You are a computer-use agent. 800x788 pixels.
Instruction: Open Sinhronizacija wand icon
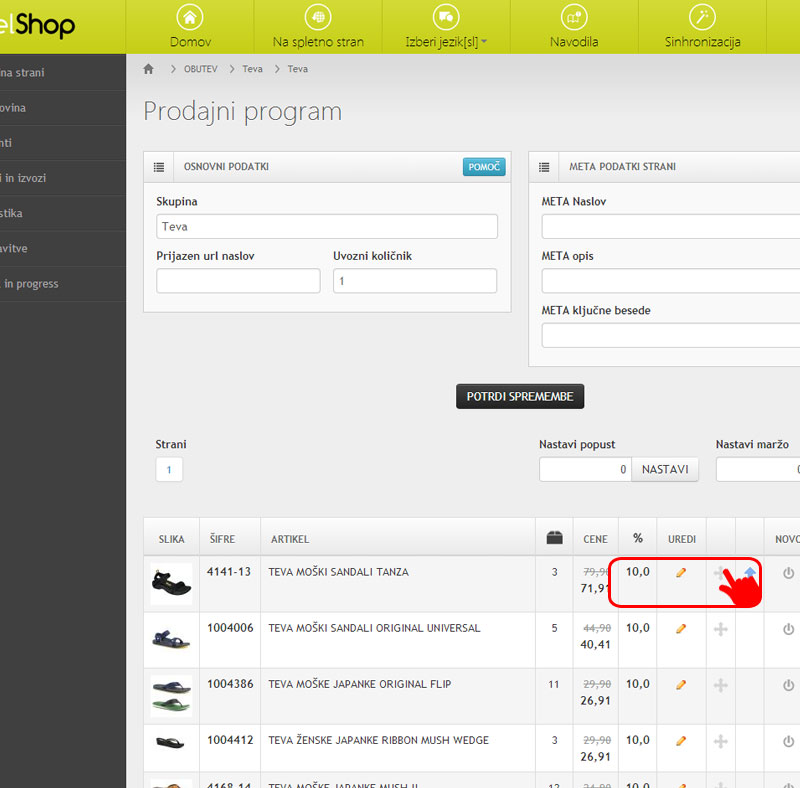702,17
